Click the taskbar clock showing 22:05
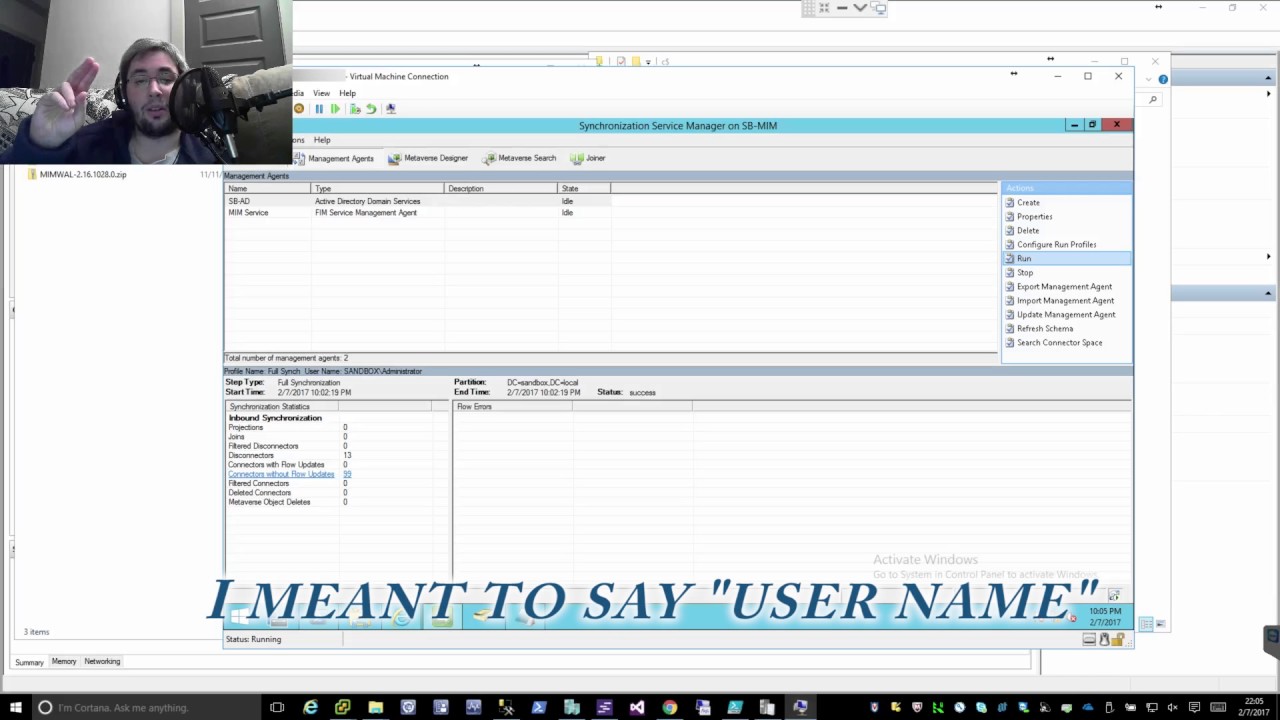 pyautogui.click(x=1253, y=708)
